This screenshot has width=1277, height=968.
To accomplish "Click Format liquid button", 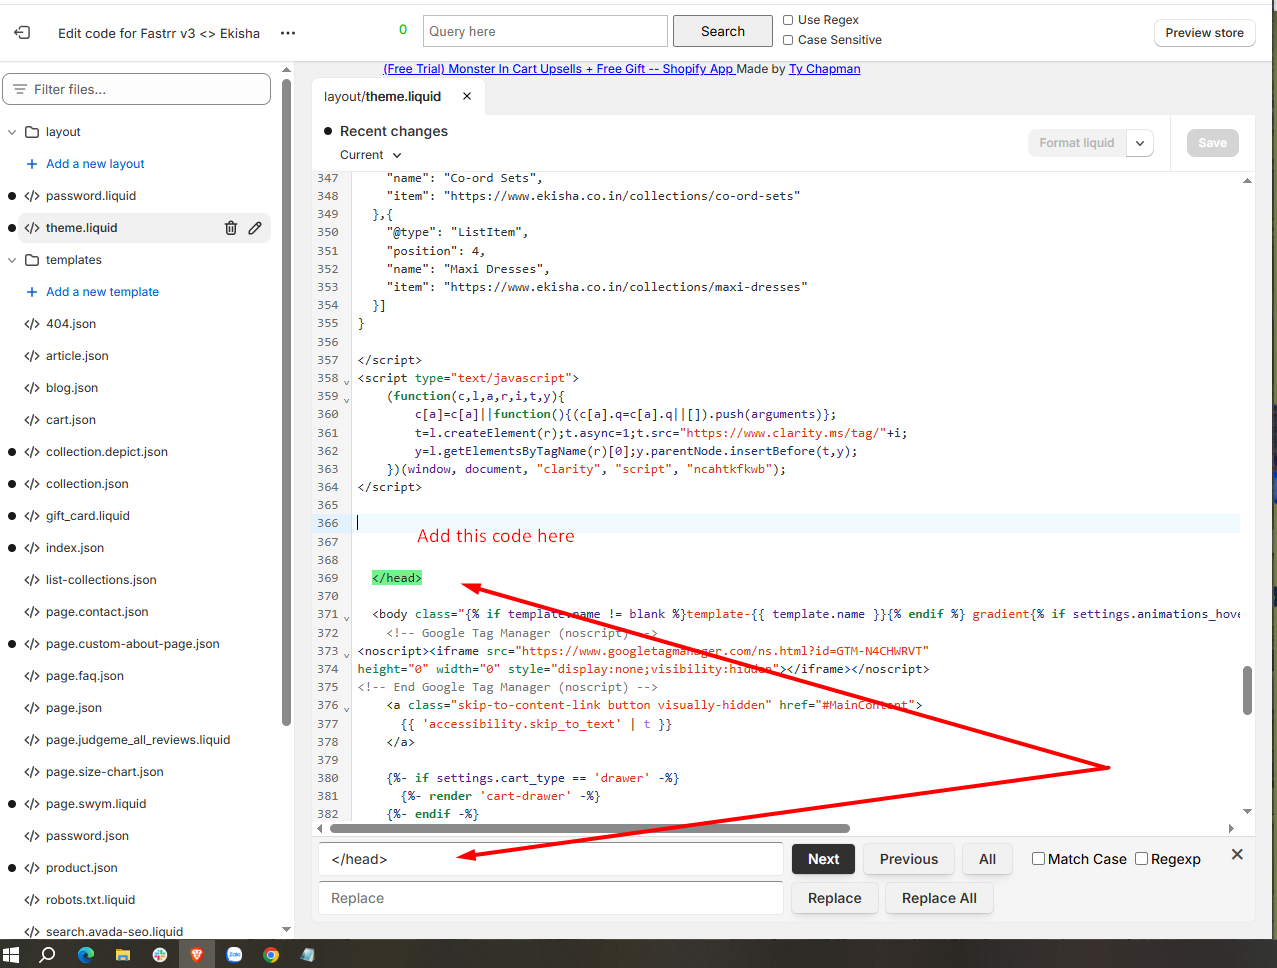I will 1076,143.
